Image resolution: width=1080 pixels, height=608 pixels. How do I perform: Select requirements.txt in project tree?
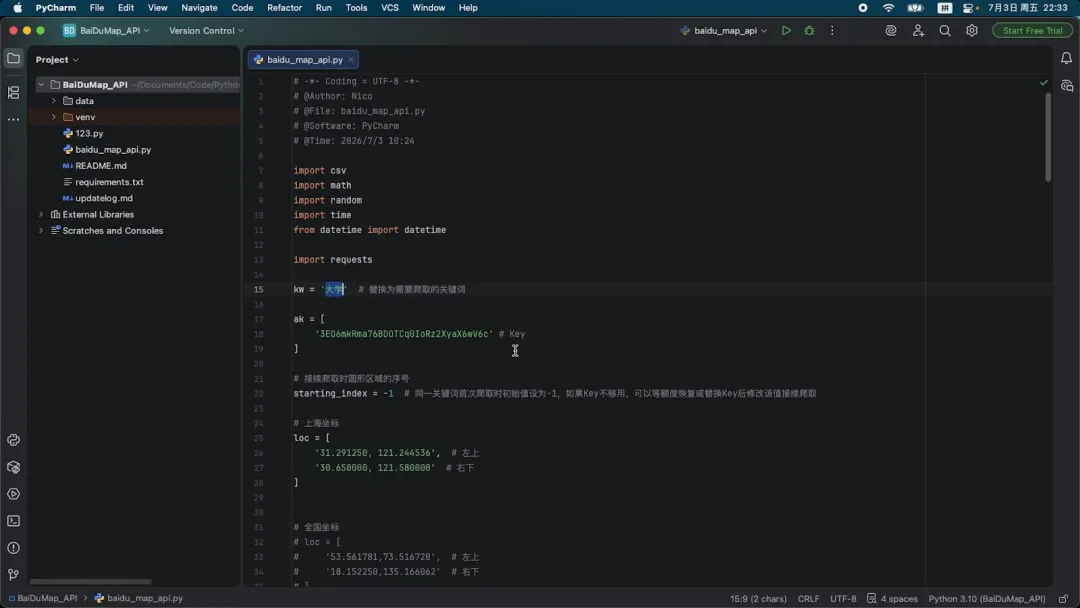109,182
